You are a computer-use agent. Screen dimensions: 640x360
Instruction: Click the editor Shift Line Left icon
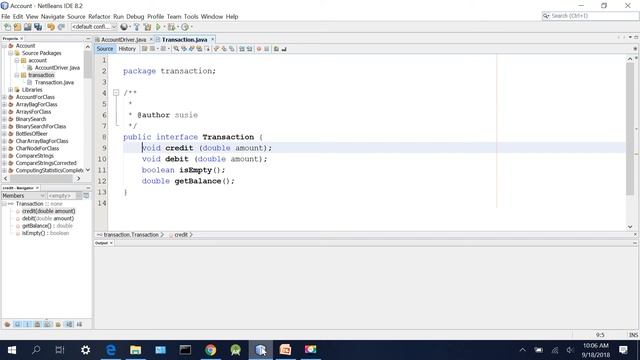242,49
